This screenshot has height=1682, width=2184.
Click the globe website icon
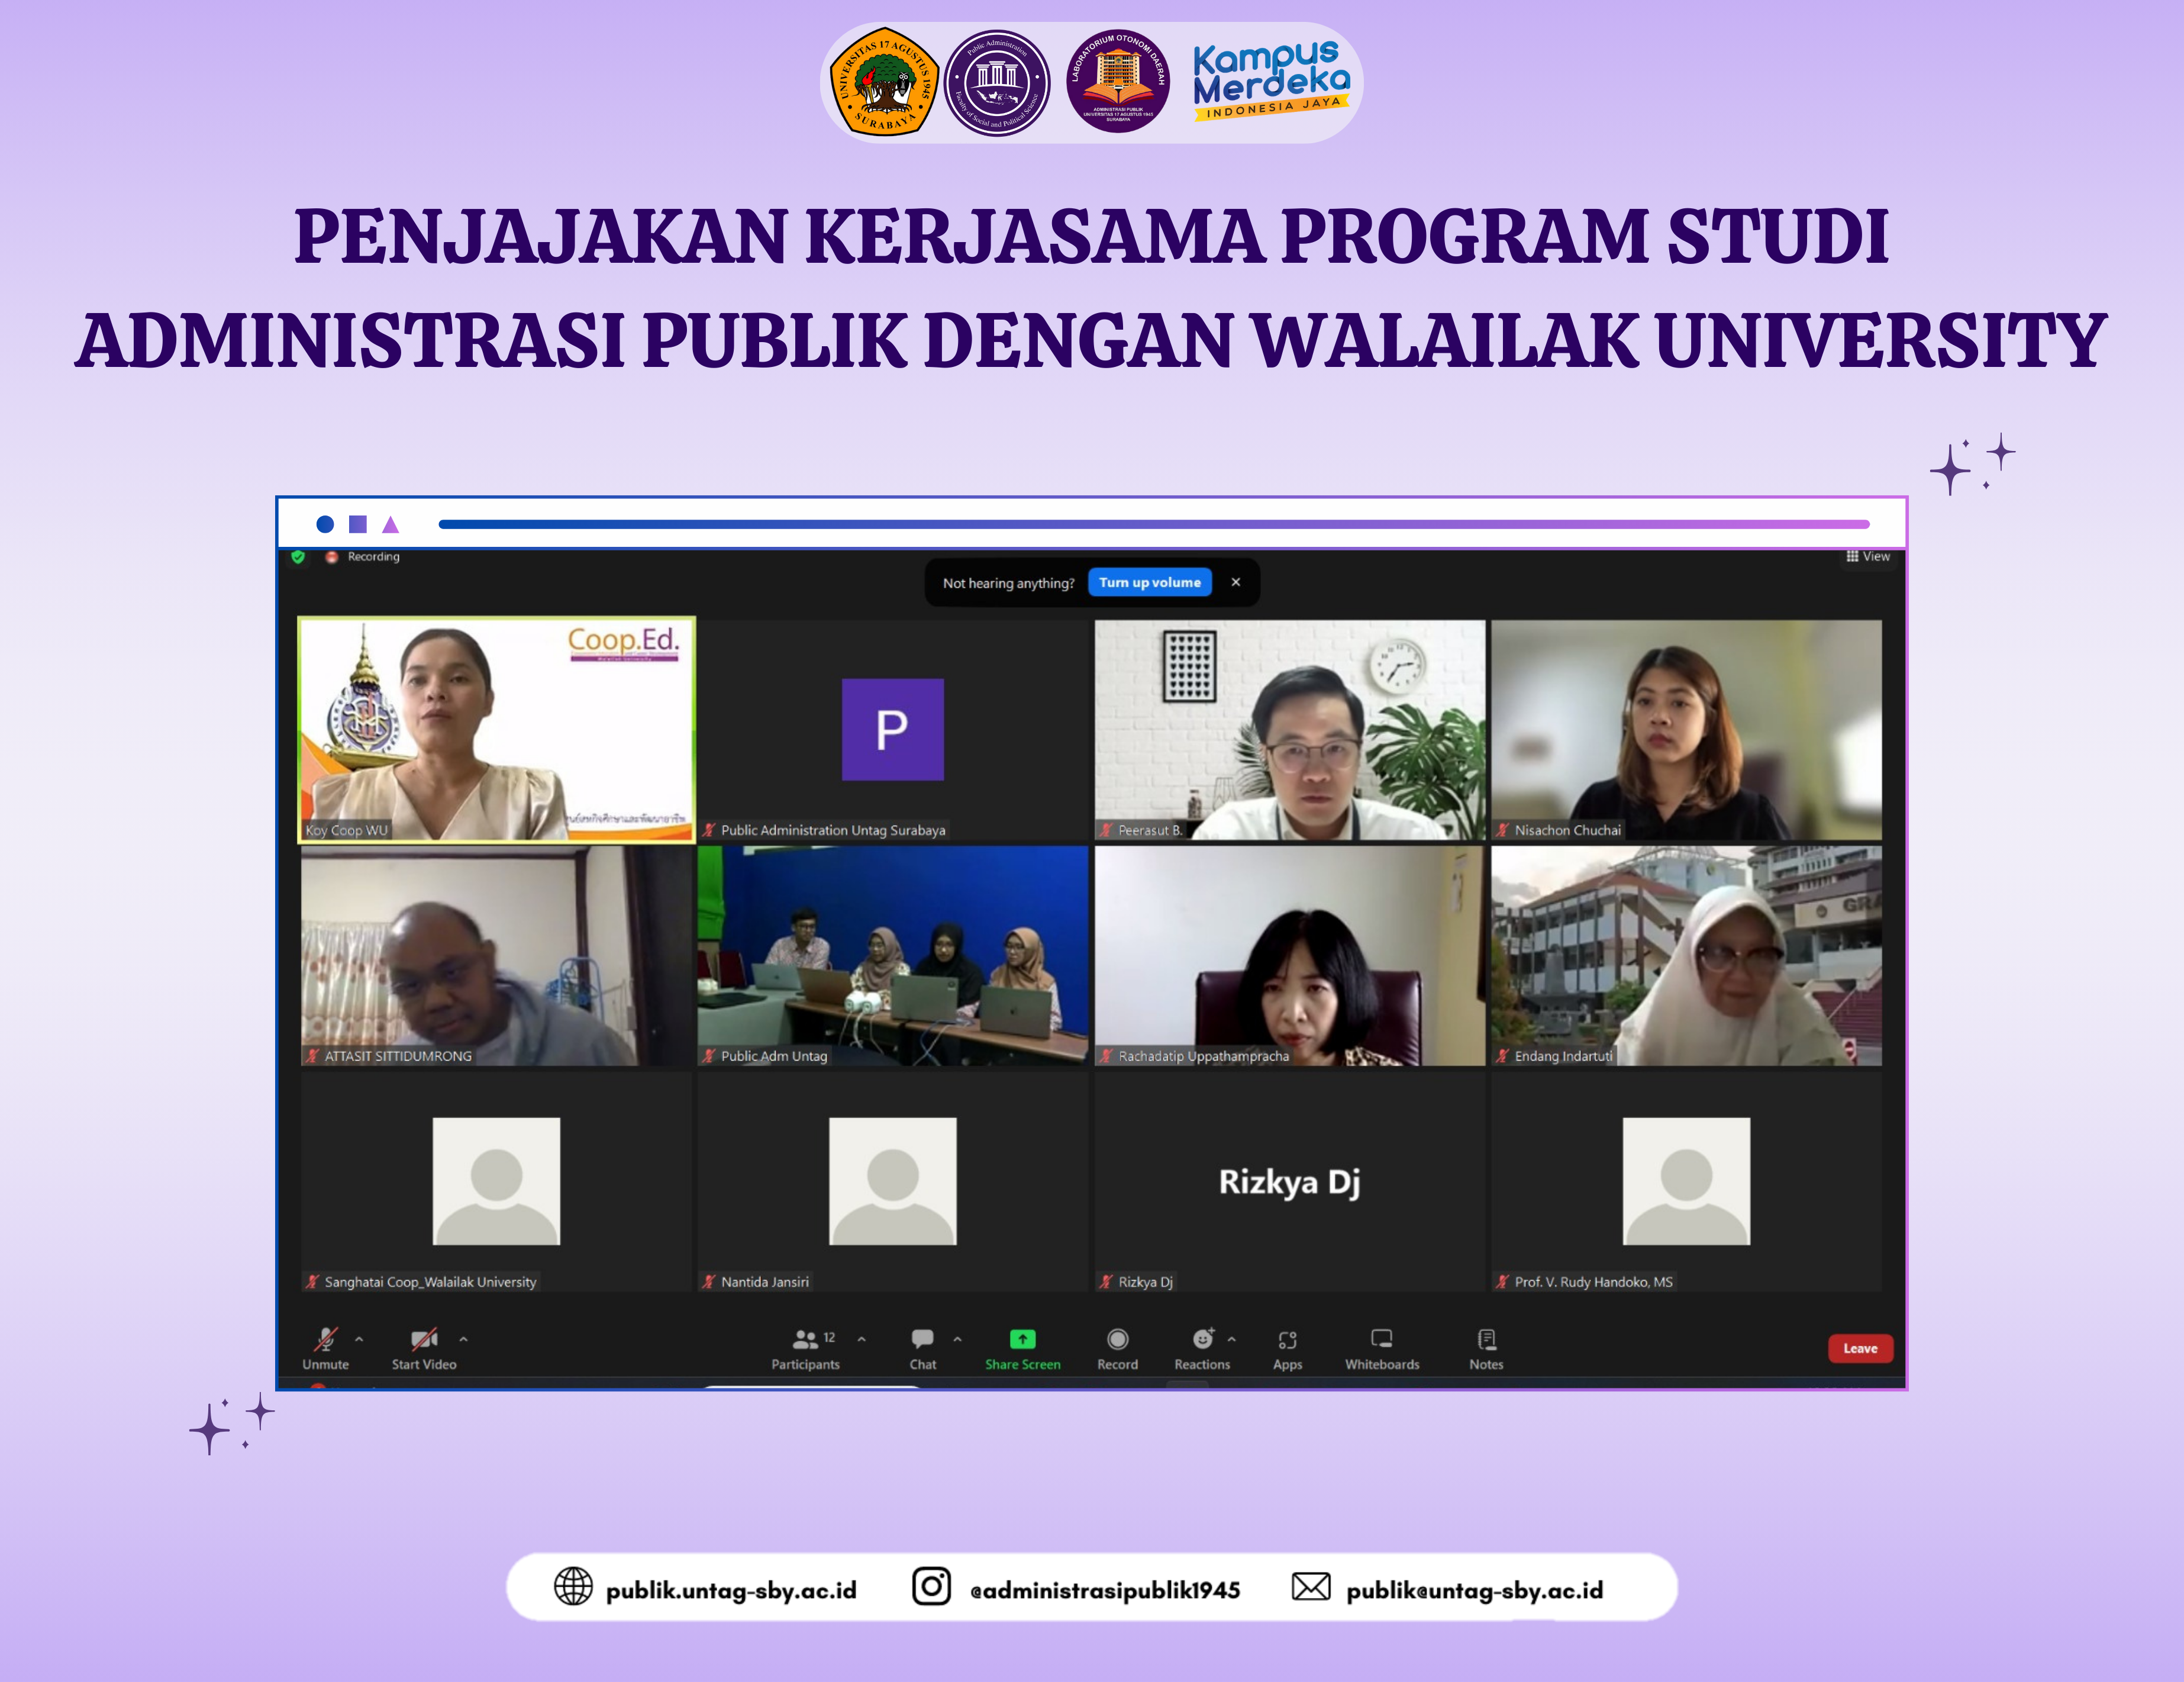click(x=573, y=1586)
